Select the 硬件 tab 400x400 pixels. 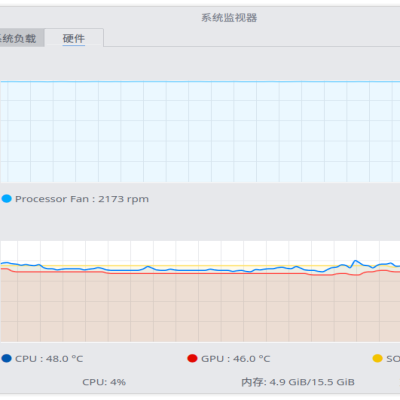tap(74, 38)
